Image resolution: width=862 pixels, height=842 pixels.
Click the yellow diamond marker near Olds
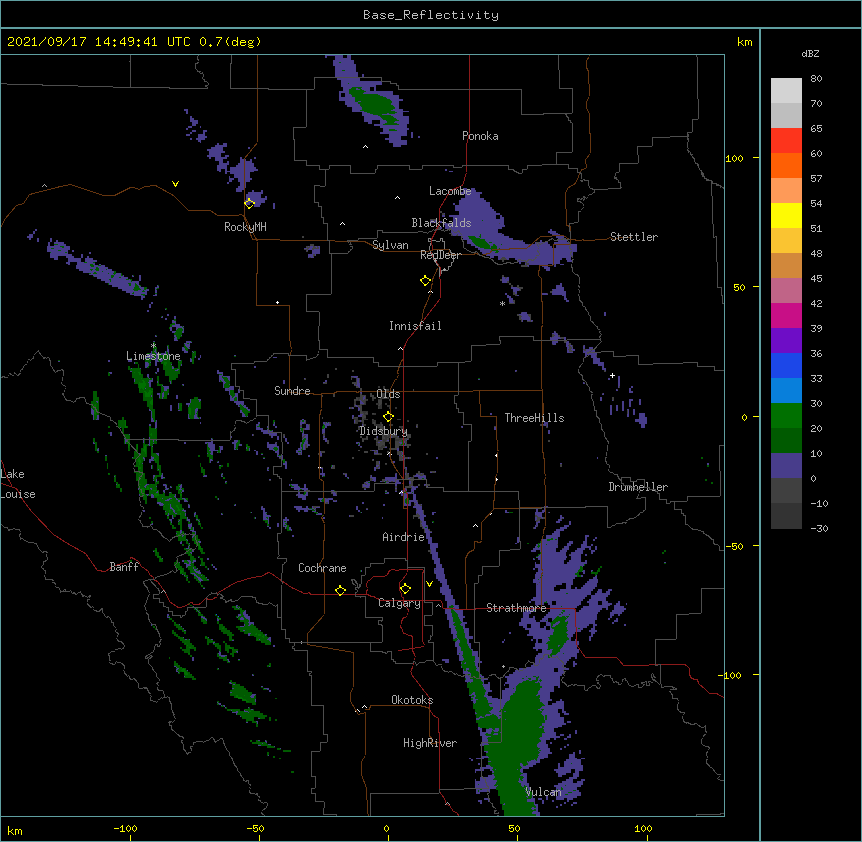tap(388, 417)
